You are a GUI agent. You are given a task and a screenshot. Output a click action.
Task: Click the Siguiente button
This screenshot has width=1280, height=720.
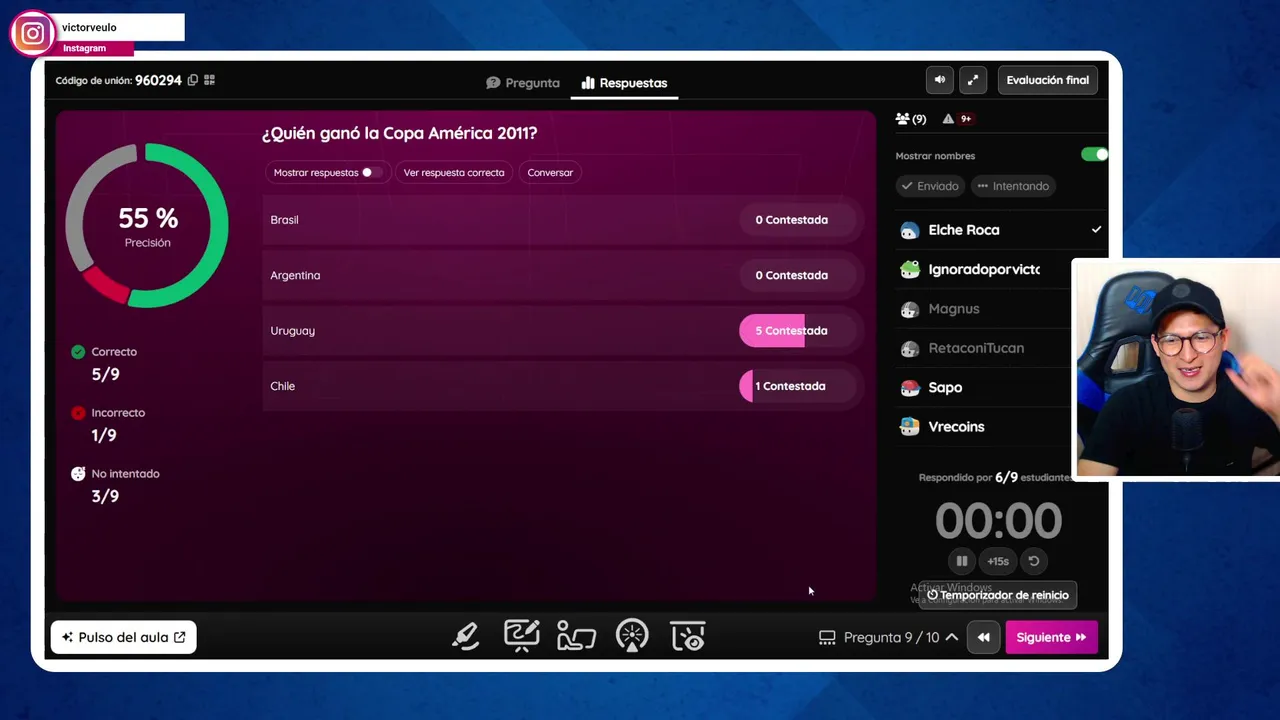1051,637
